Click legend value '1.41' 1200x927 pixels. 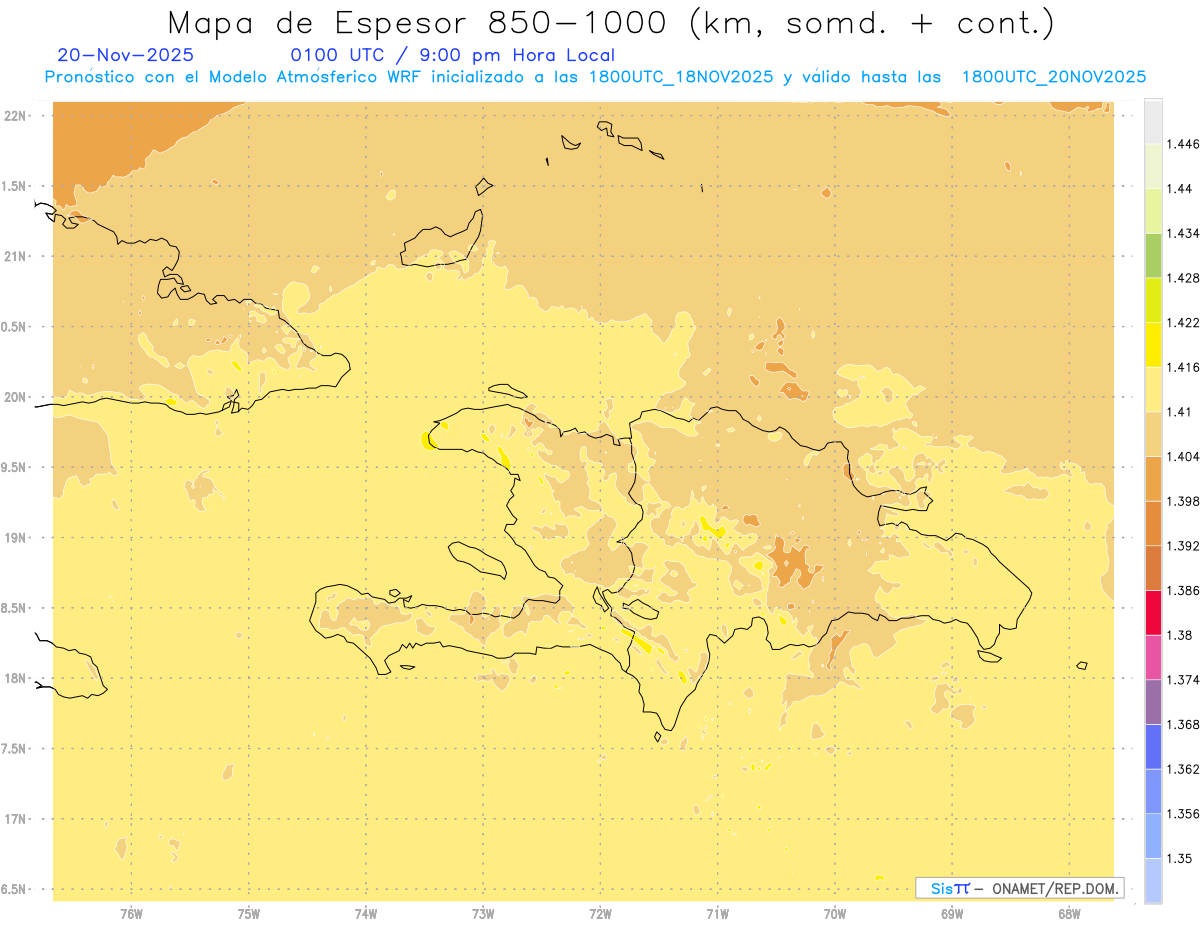(x=1179, y=411)
